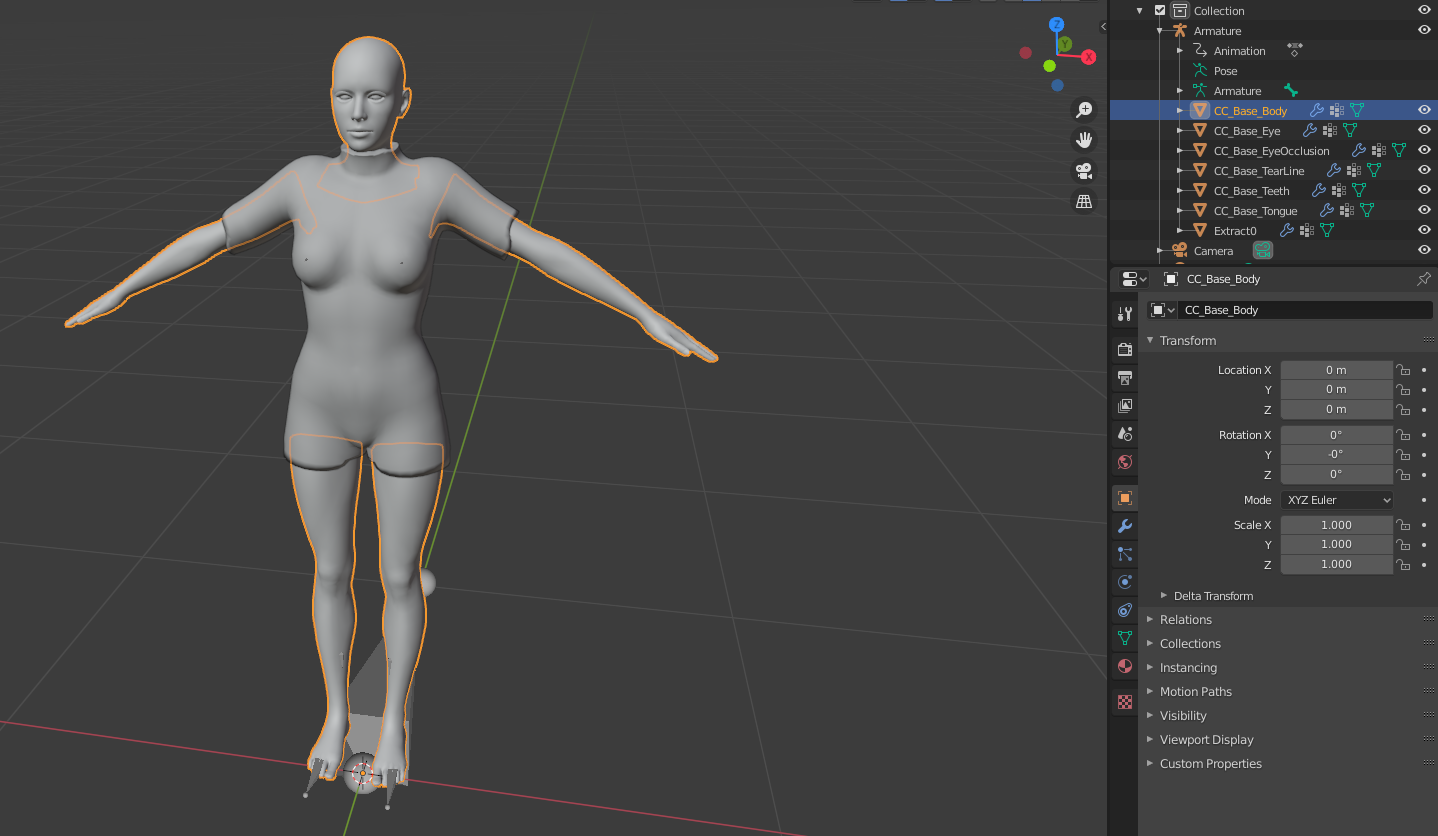Lock Scale Y with padlock toggle

(1403, 545)
